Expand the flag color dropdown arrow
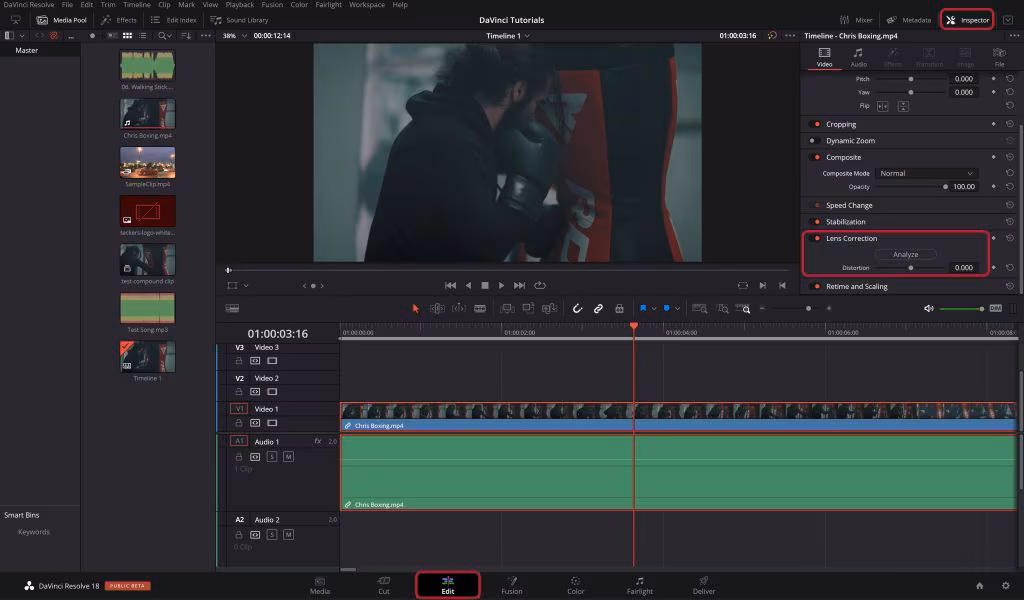This screenshot has width=1024, height=600. tap(654, 309)
